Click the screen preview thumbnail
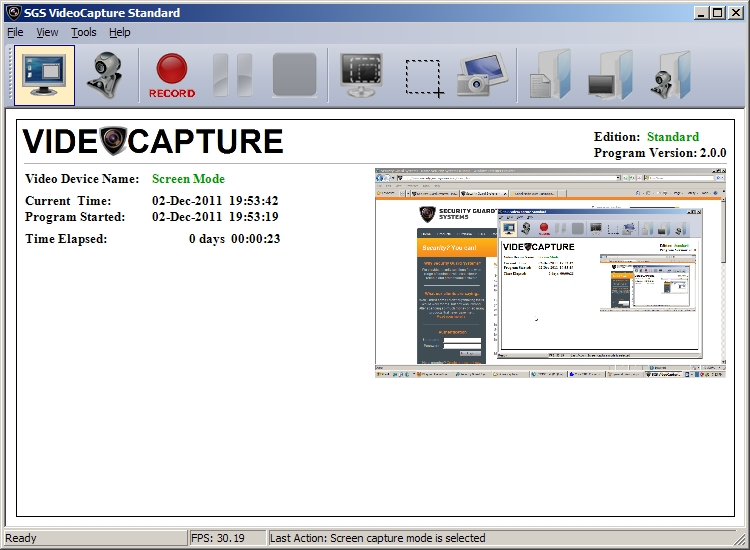Screen dimensions: 750x550 pyautogui.click(x=551, y=273)
